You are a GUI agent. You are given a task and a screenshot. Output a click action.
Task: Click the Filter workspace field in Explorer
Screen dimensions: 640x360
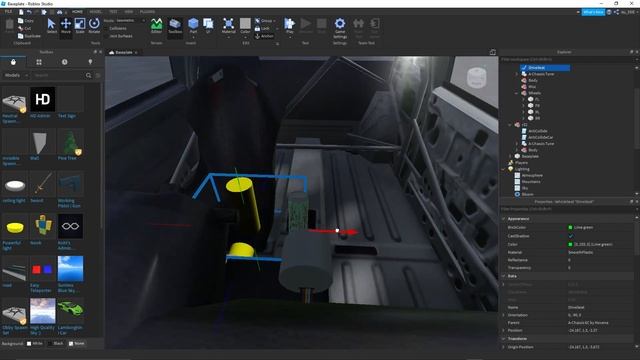(567, 60)
